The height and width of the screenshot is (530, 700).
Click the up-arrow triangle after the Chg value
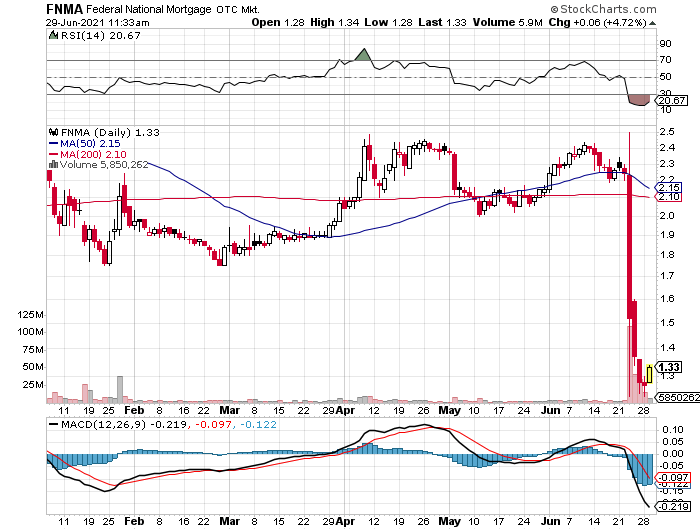coord(652,23)
